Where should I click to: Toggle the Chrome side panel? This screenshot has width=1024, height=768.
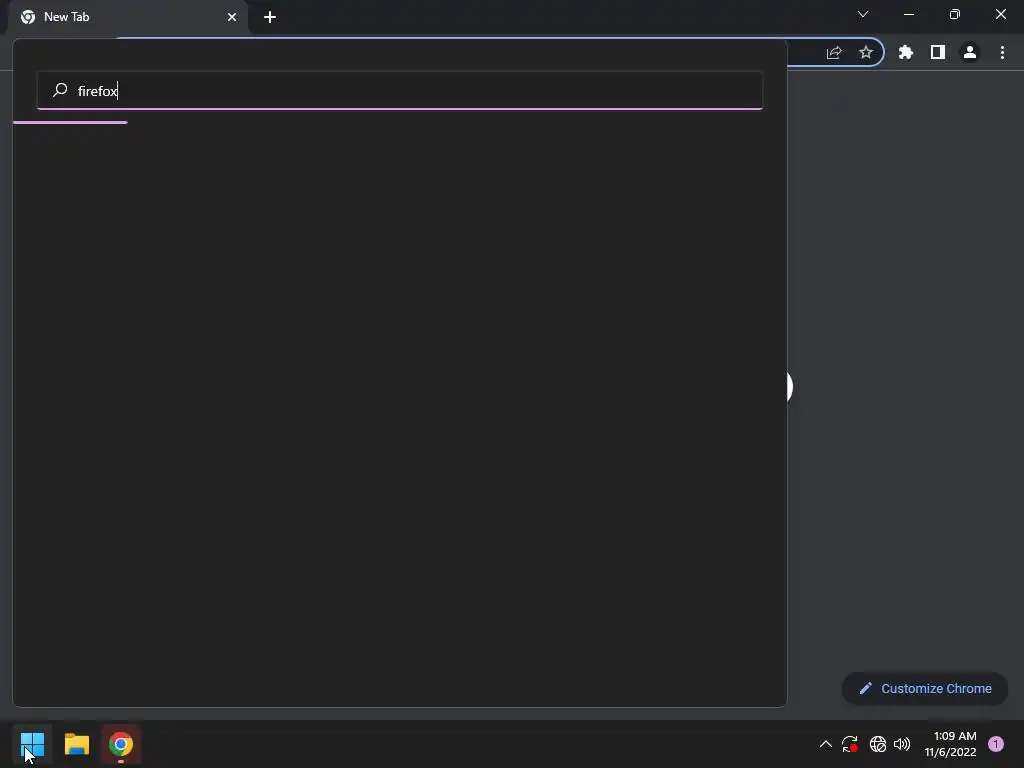(x=938, y=52)
